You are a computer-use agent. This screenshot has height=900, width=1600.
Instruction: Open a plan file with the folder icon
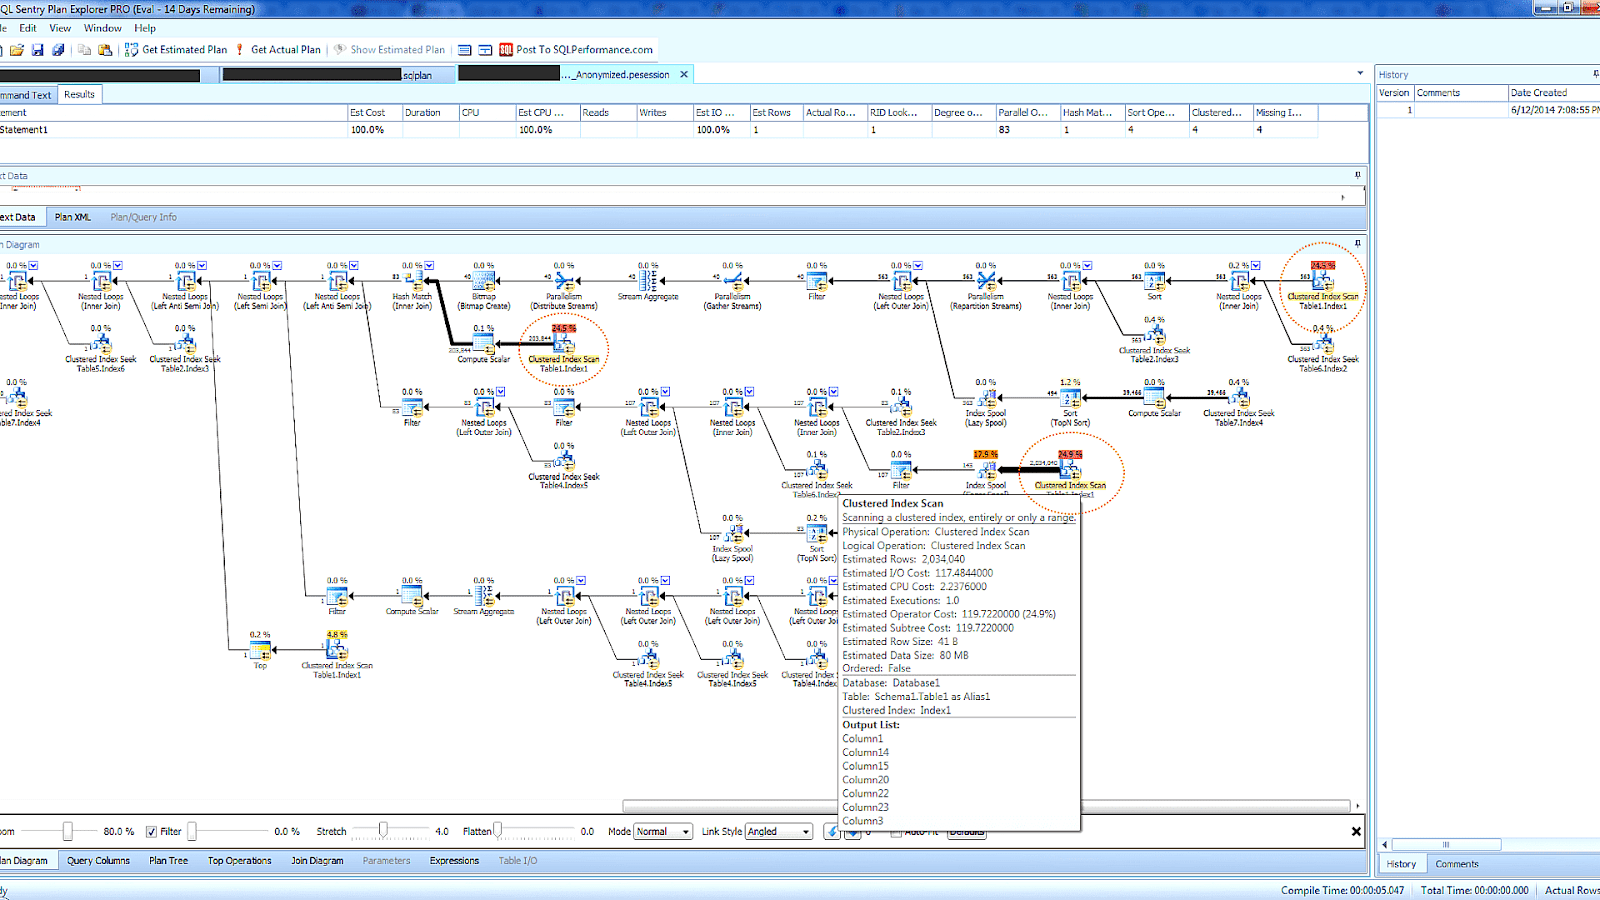click(x=15, y=49)
